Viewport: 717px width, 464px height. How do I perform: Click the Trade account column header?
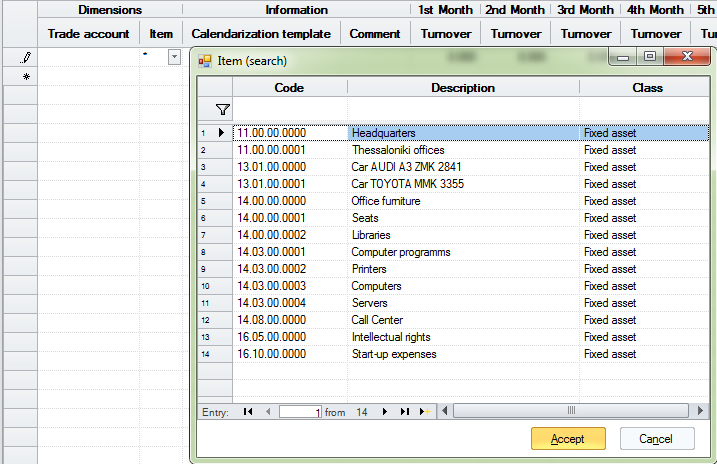coord(89,34)
